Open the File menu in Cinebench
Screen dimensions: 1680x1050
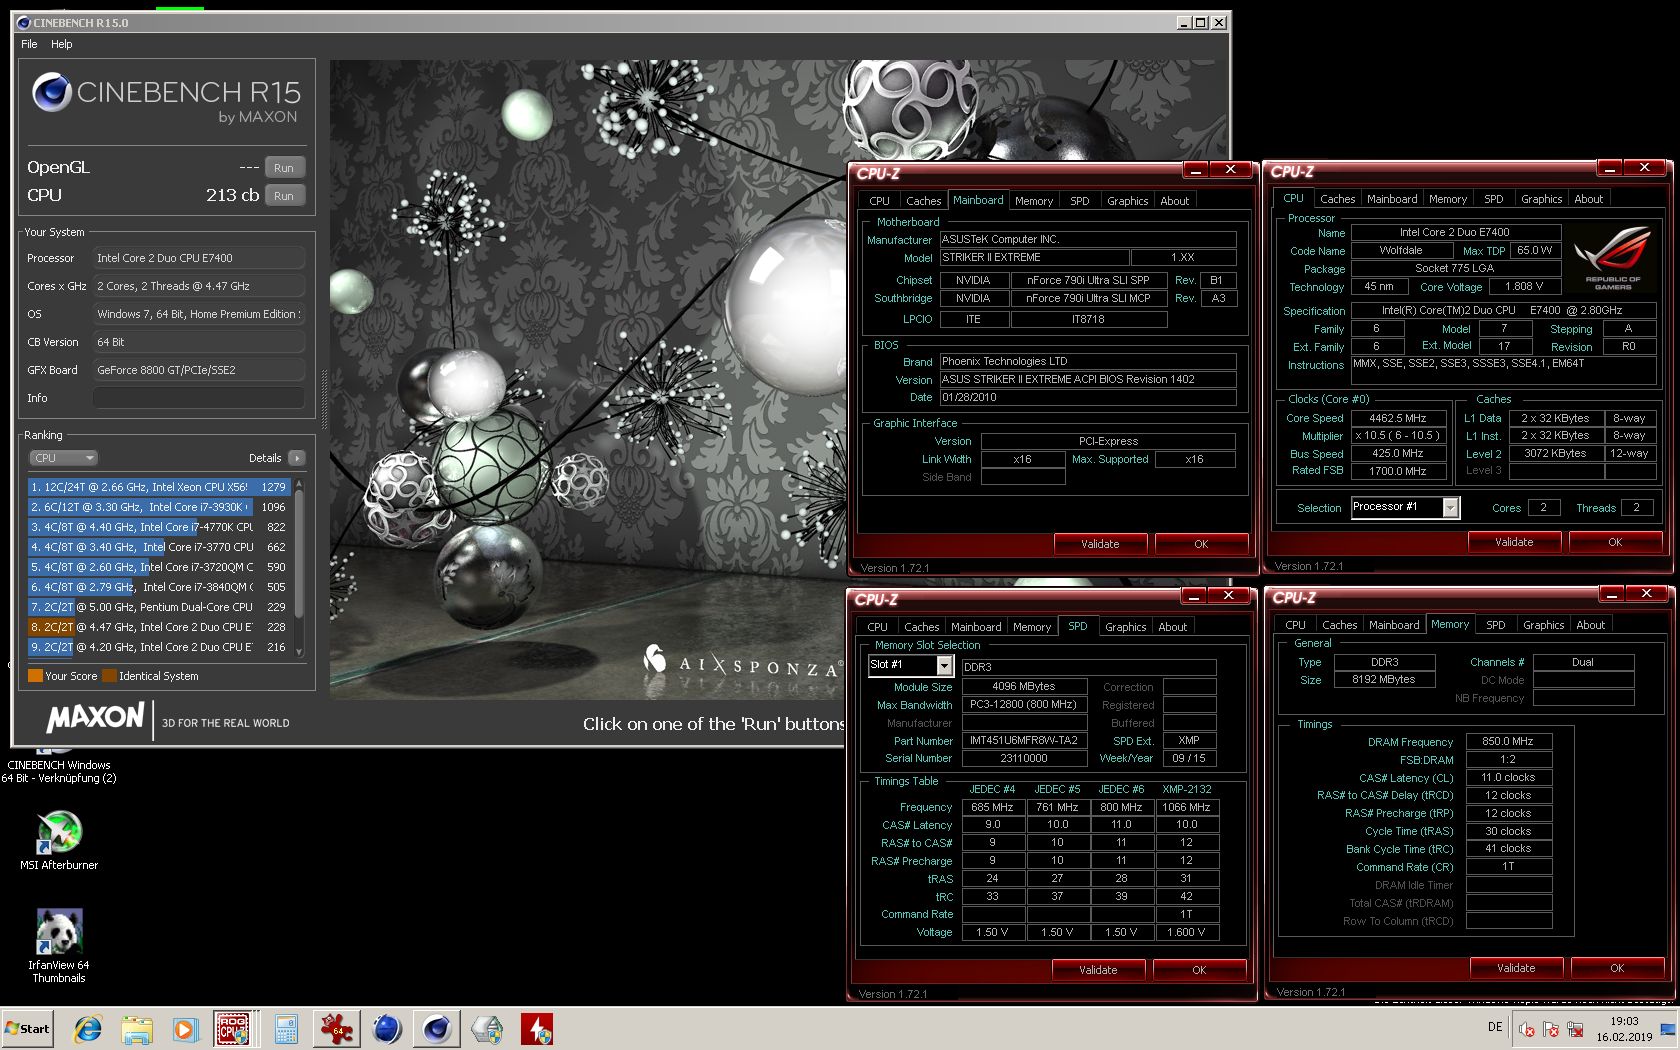point(29,44)
